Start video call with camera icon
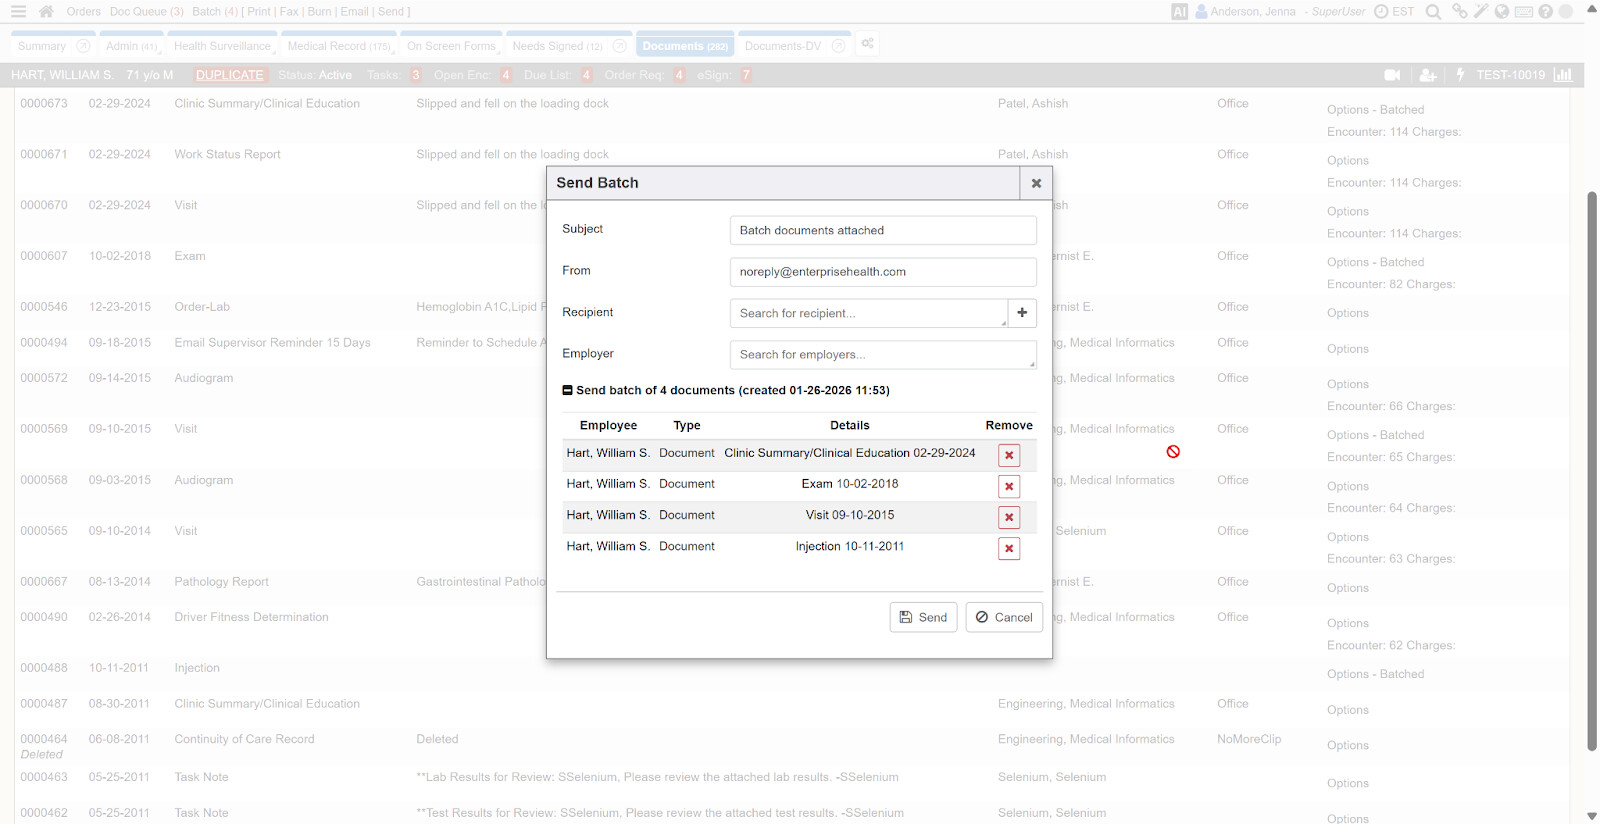 point(1391,75)
